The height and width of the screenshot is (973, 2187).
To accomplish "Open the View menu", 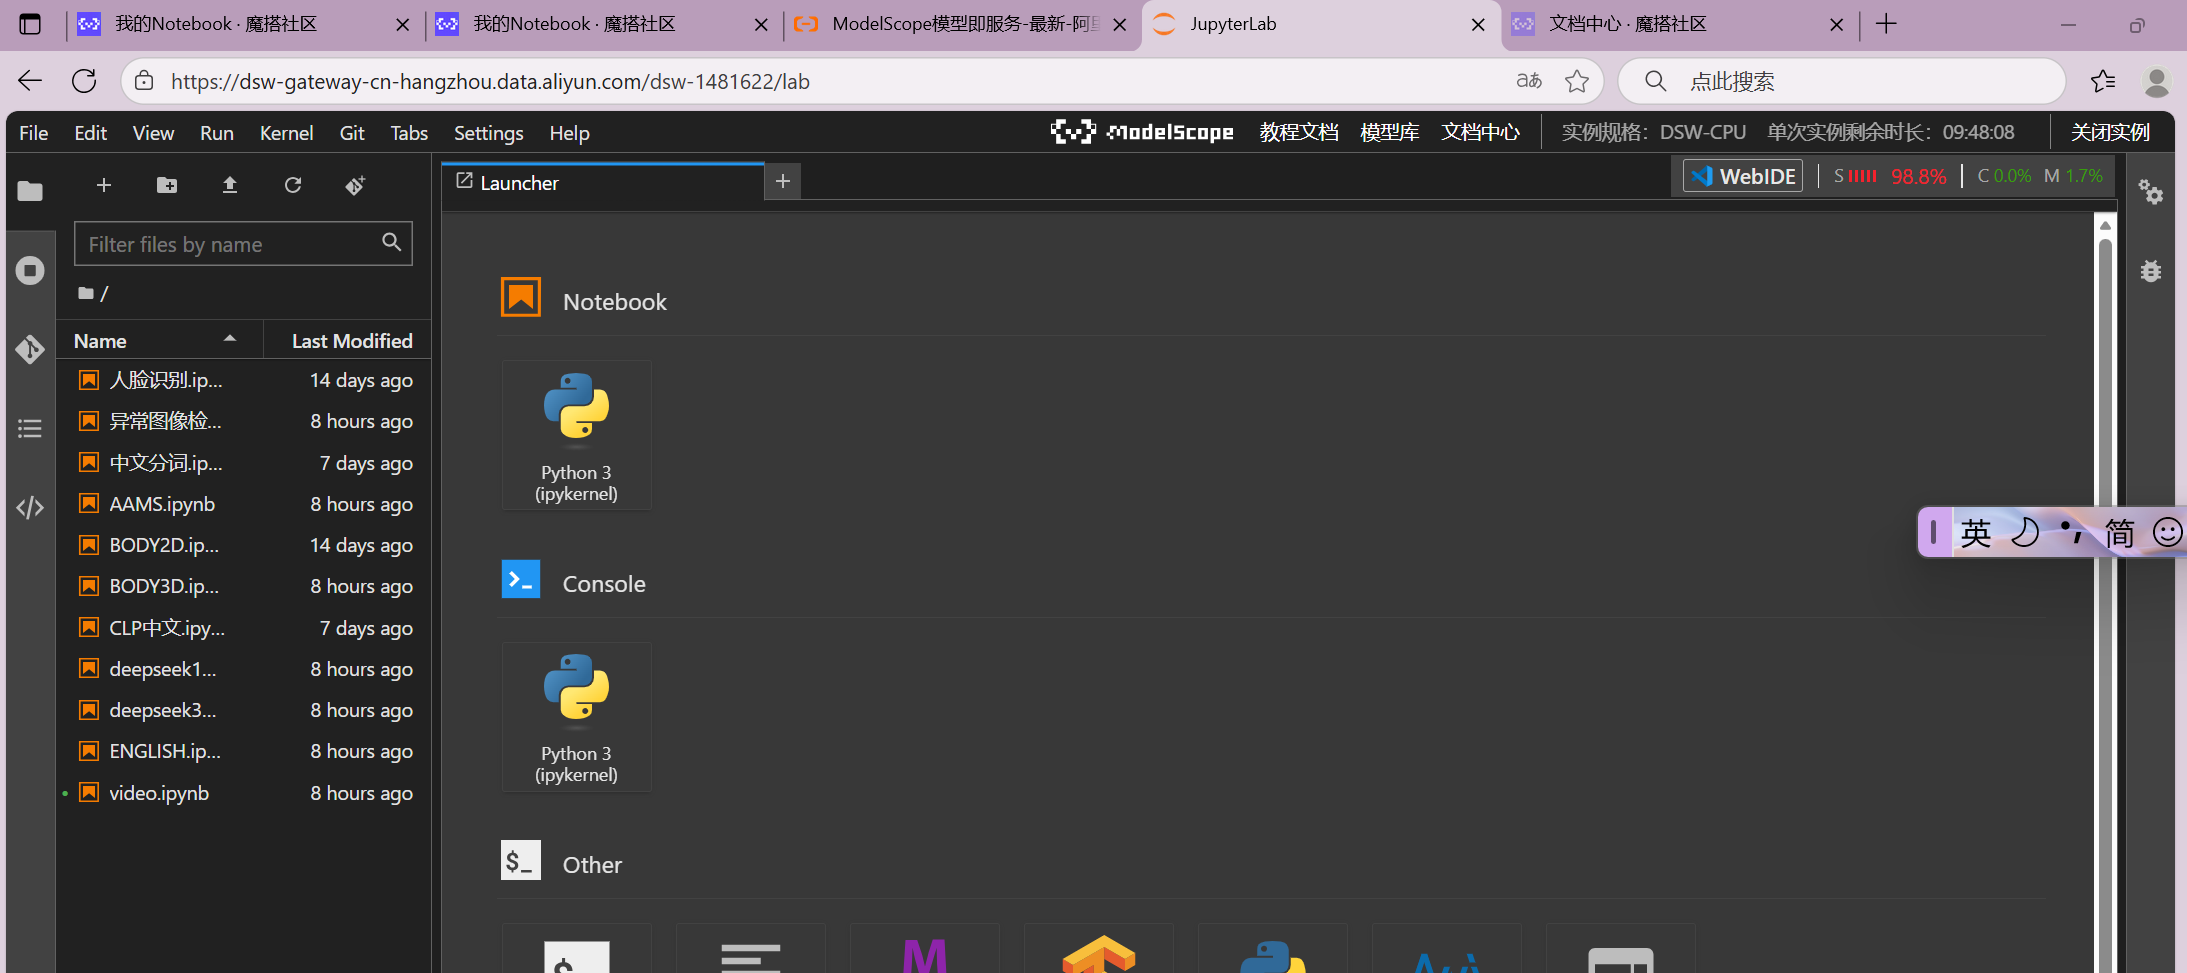I will [153, 133].
